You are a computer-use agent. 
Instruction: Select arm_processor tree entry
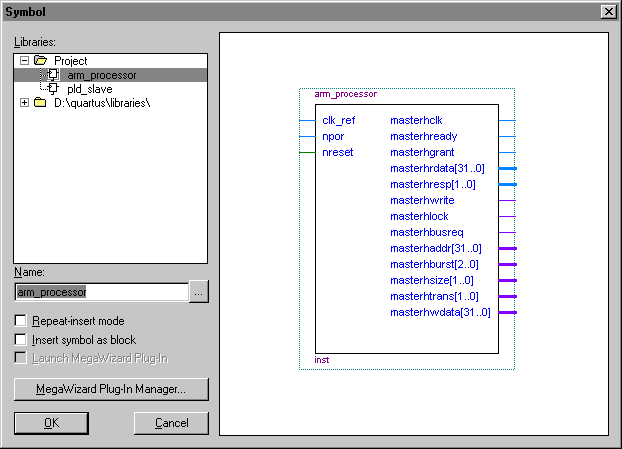pos(101,75)
